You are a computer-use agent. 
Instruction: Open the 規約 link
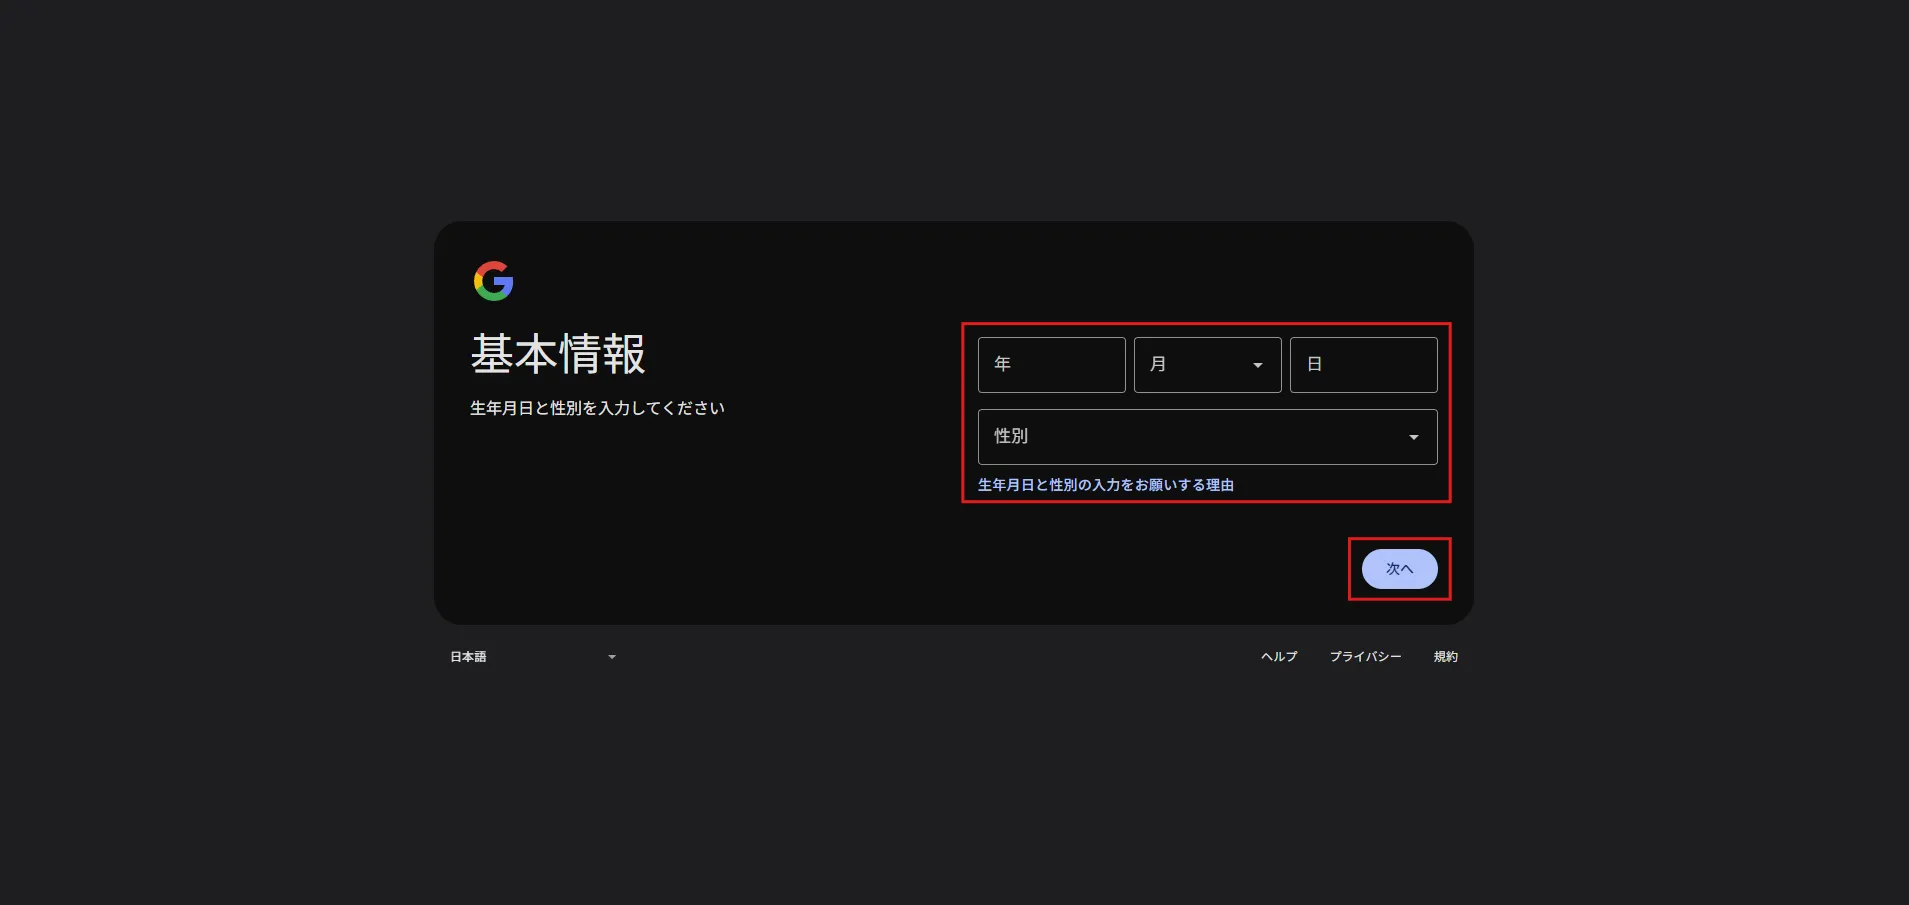1445,657
